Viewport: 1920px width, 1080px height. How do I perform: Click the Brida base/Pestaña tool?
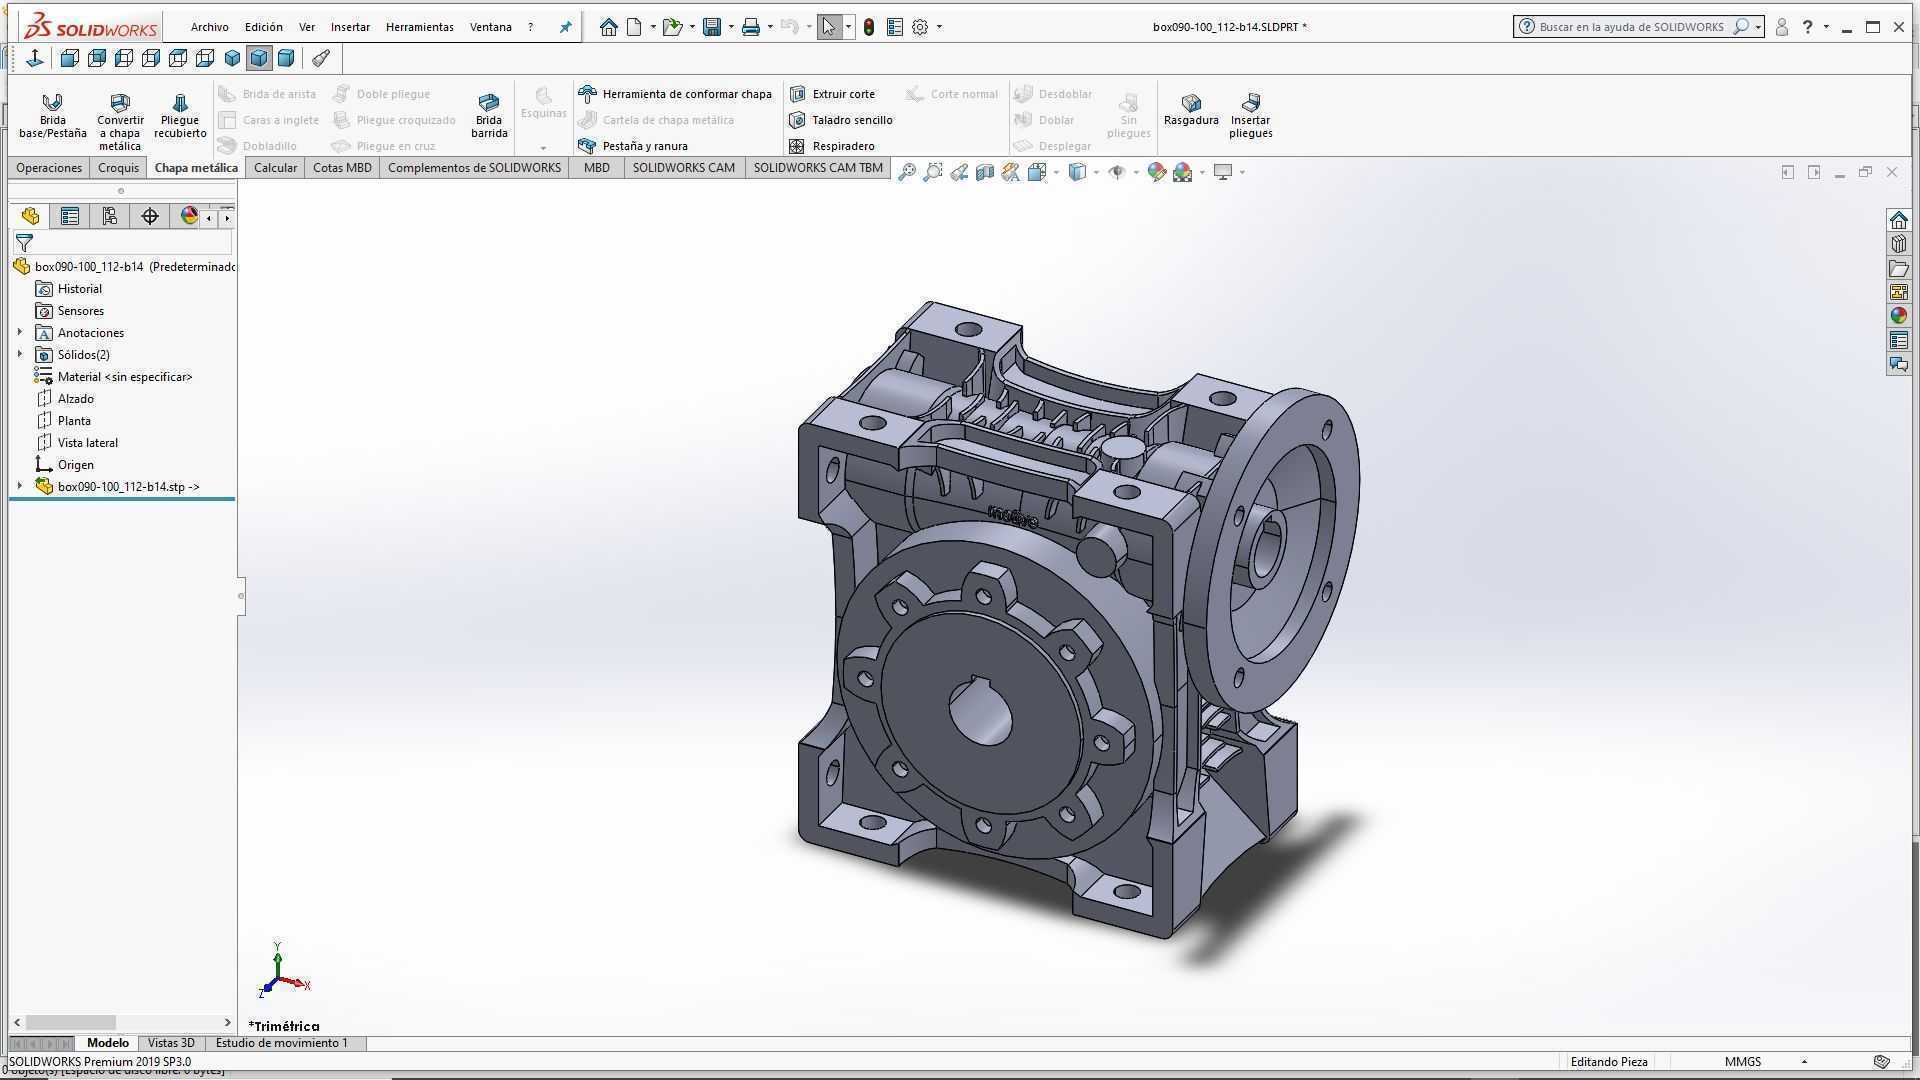[52, 115]
